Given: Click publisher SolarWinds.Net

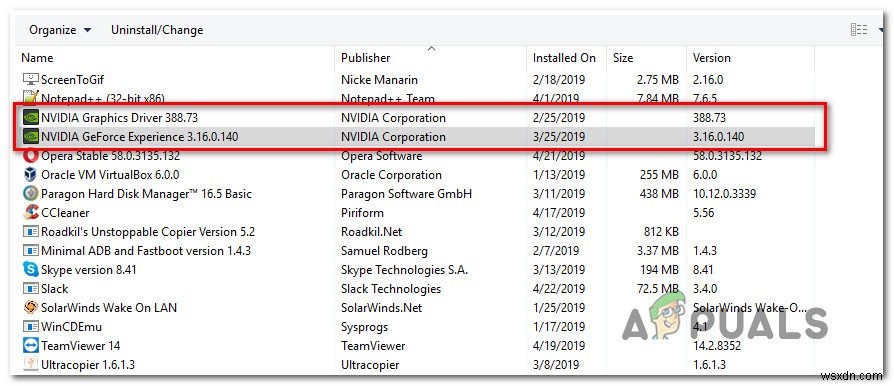Looking at the screenshot, I should pos(381,308).
